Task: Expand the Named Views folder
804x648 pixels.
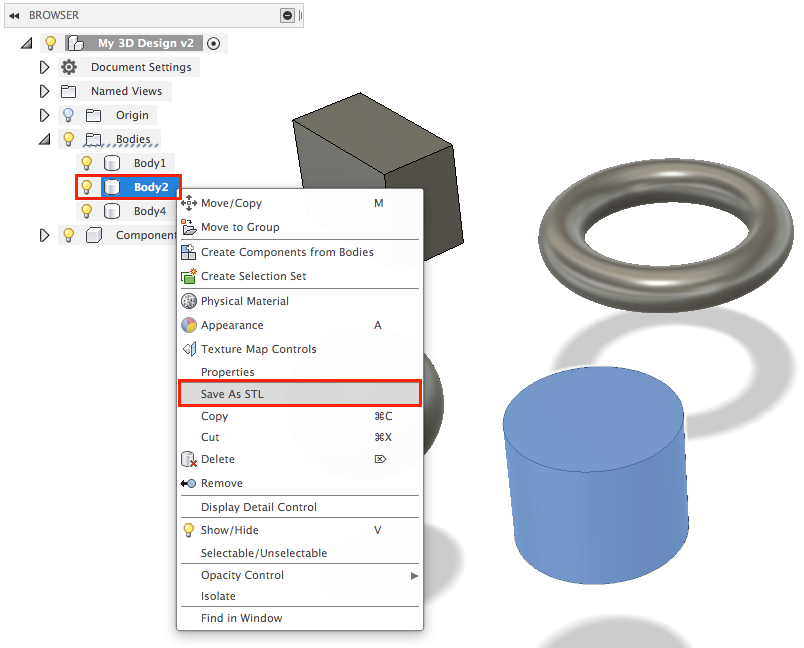Action: (44, 91)
